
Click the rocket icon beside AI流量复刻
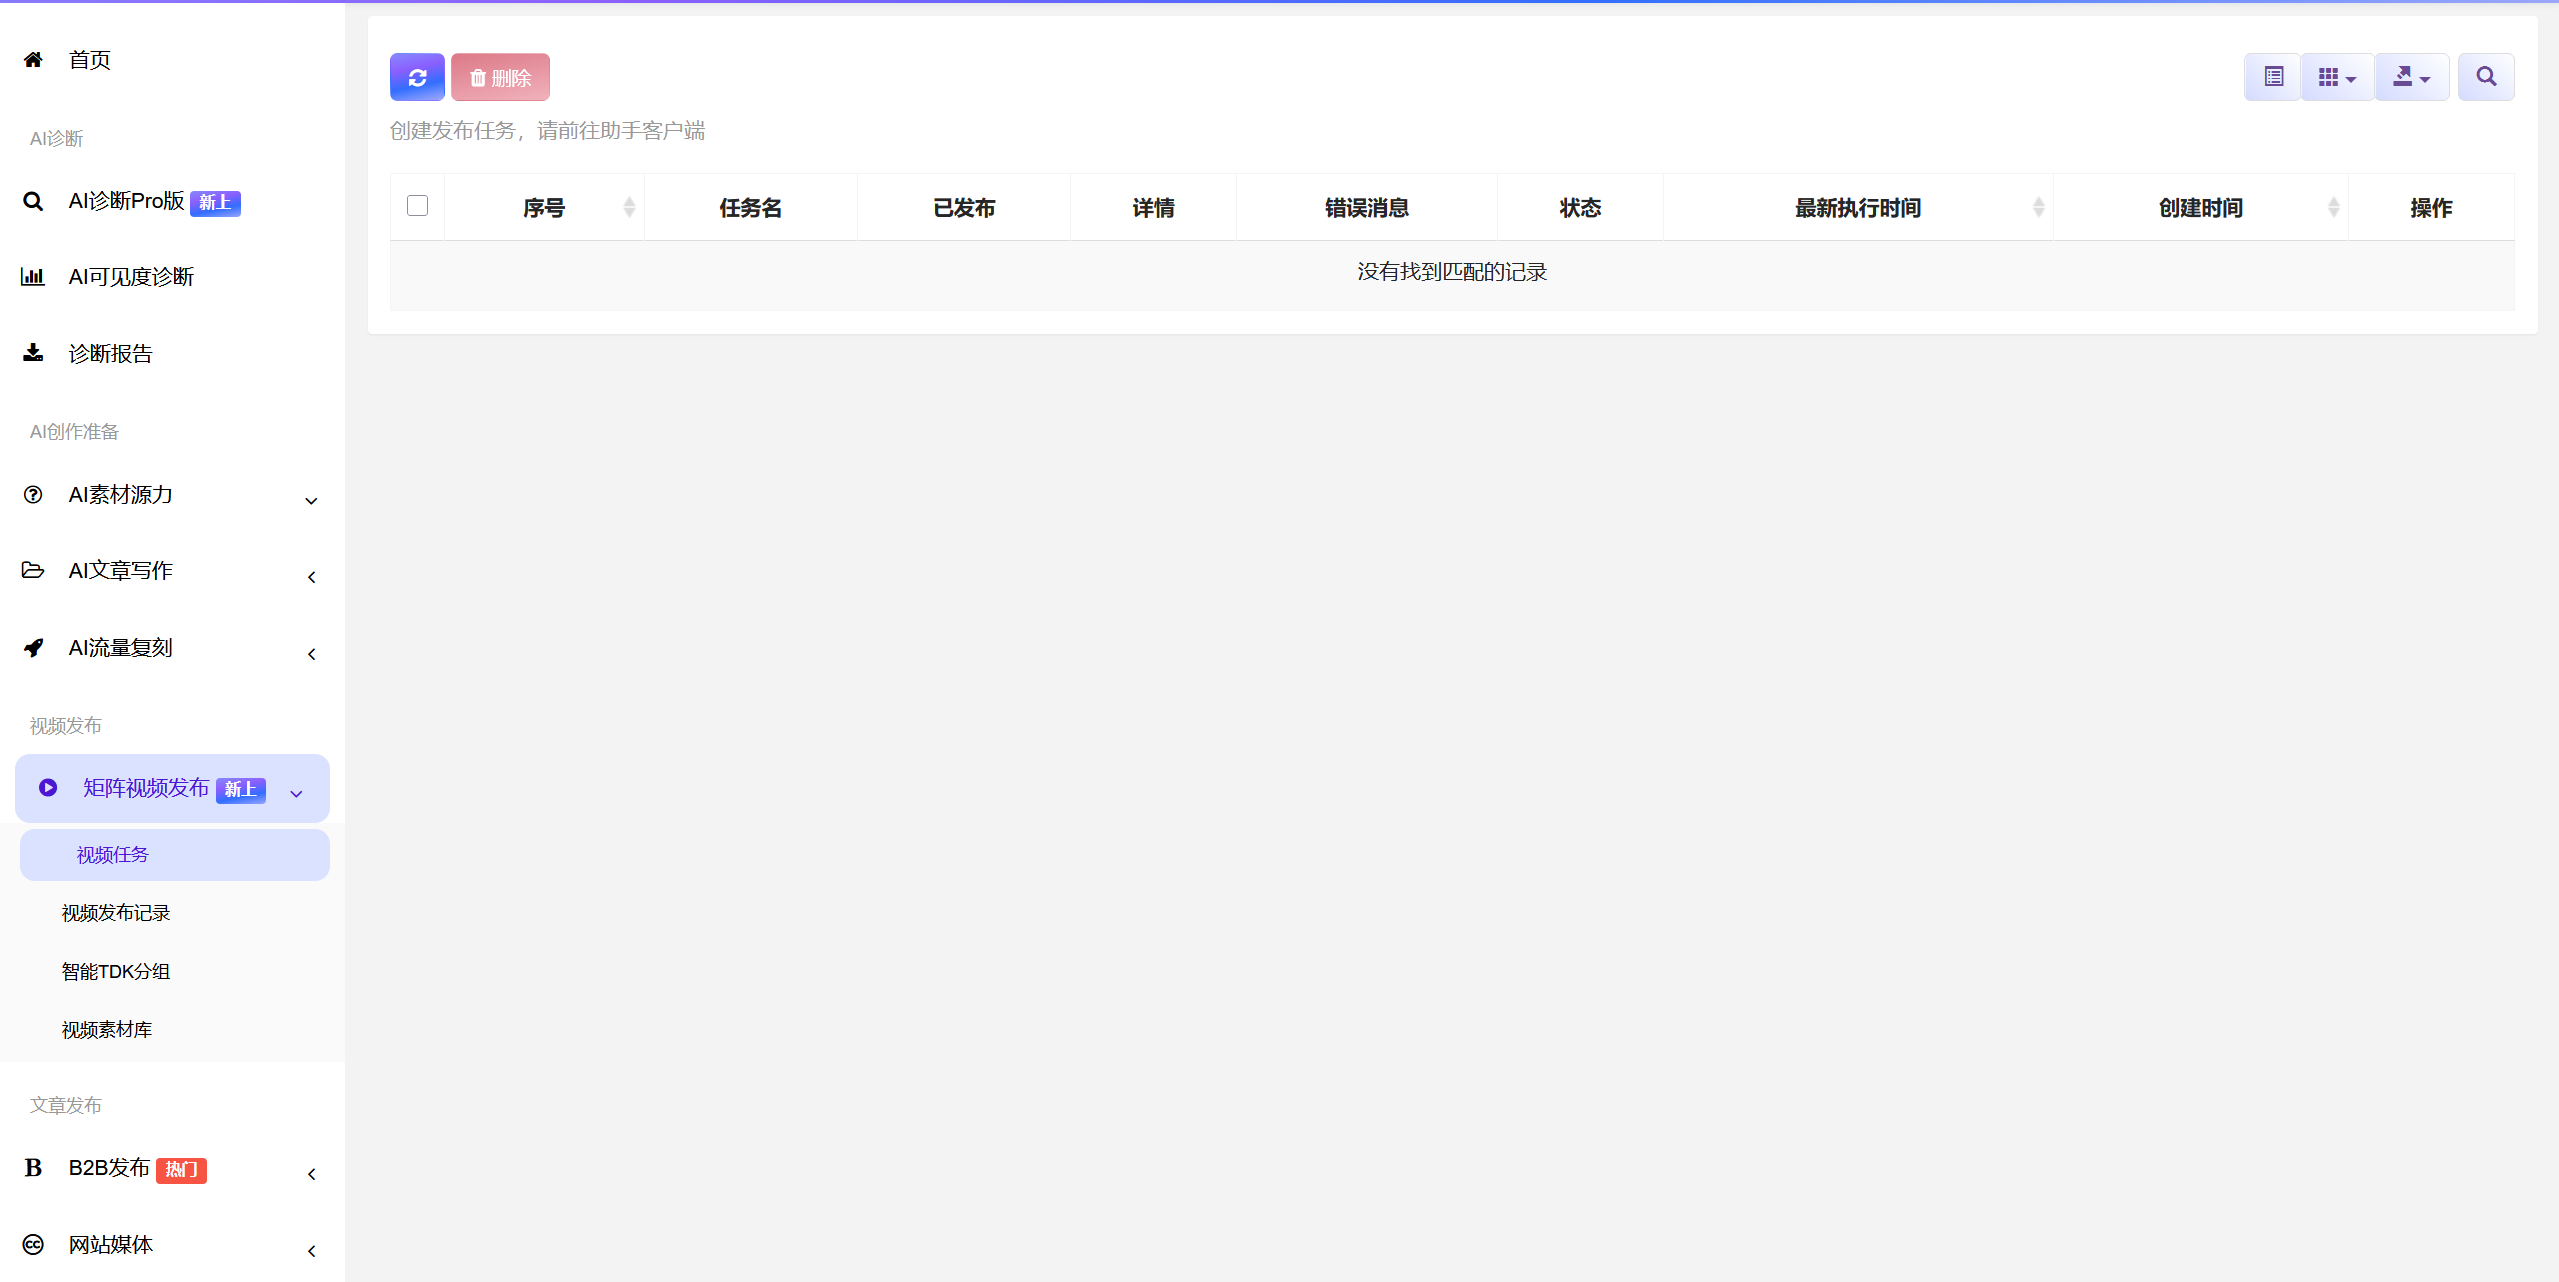coord(33,648)
